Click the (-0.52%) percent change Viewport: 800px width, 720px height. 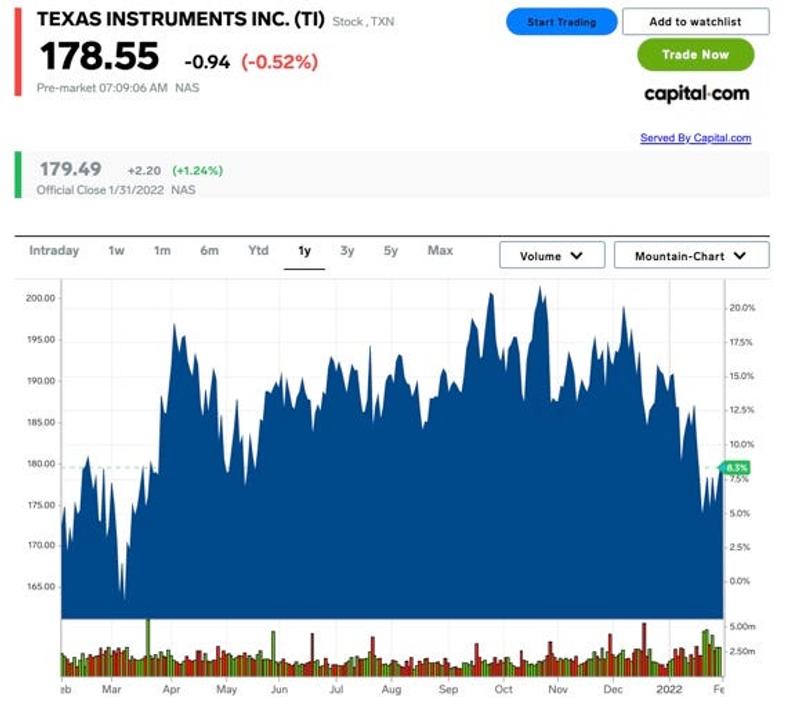(280, 62)
